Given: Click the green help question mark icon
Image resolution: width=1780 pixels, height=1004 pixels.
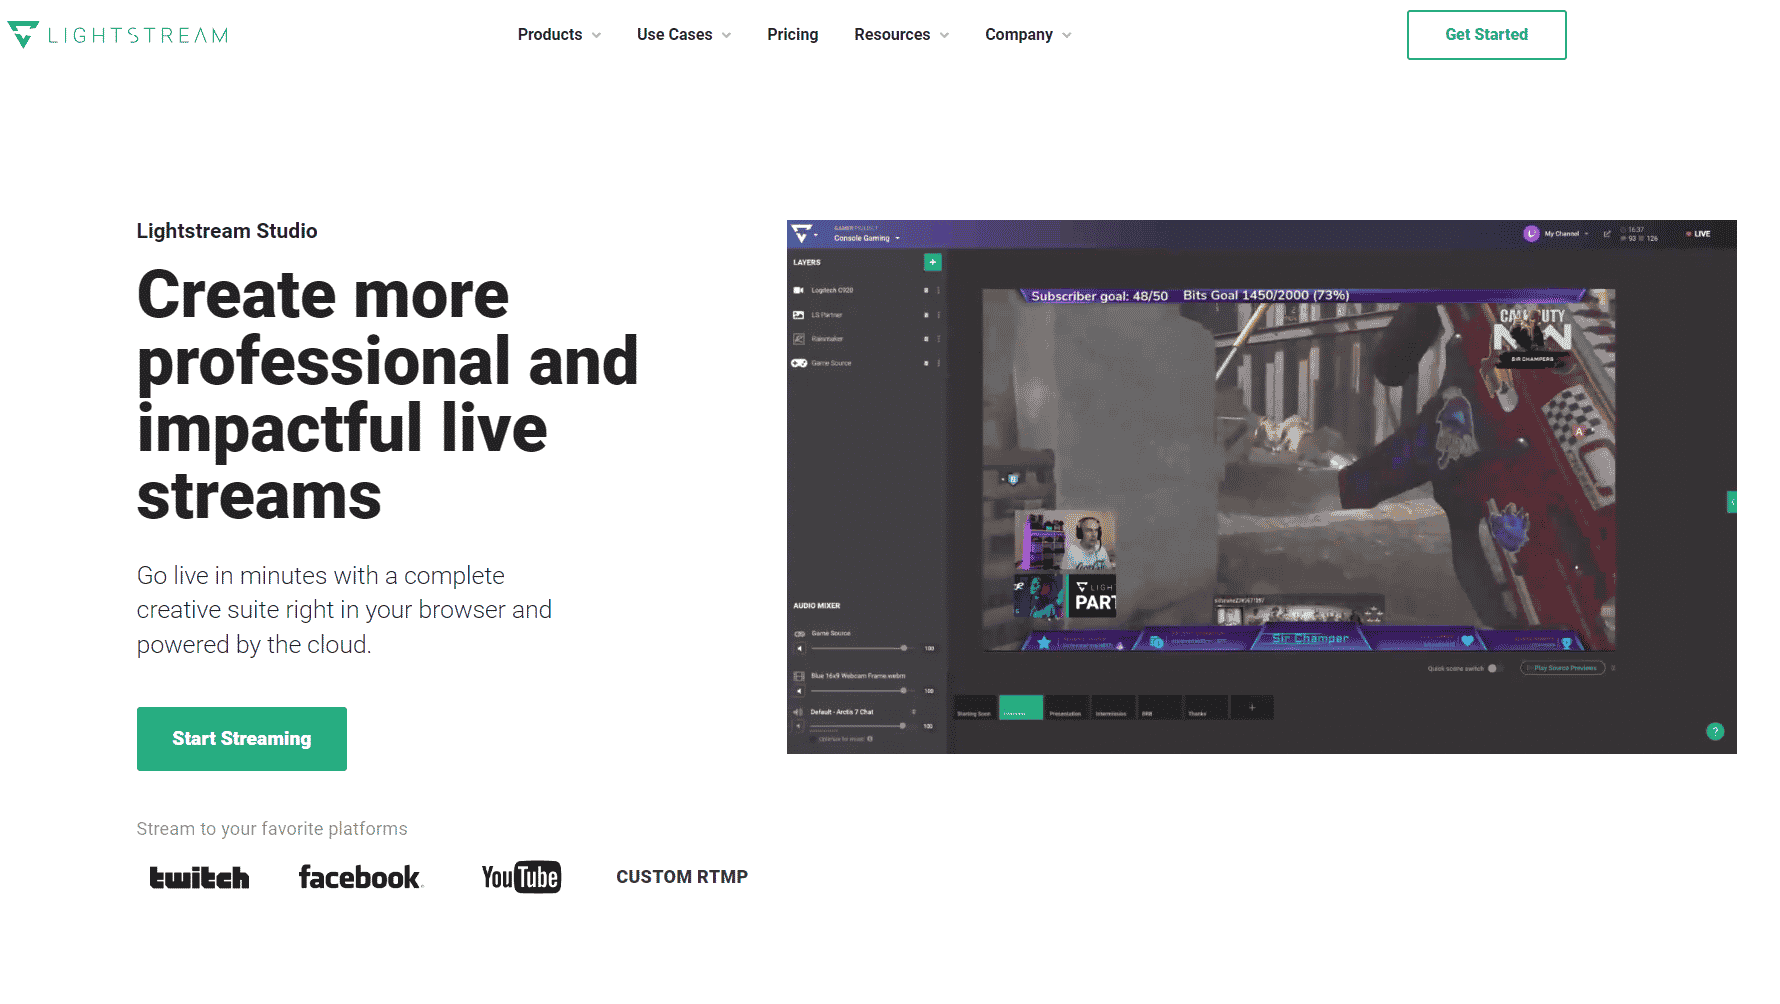Looking at the screenshot, I should tap(1715, 731).
